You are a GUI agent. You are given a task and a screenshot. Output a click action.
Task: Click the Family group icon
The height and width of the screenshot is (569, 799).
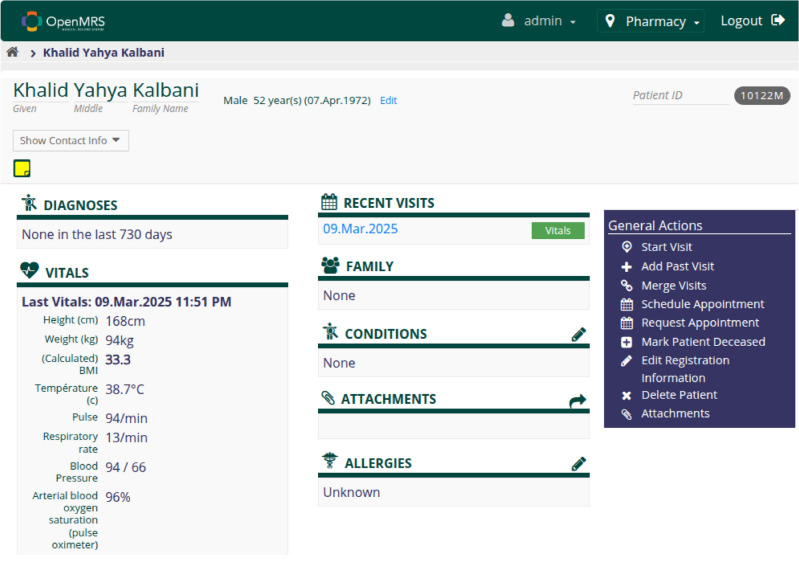coord(330,265)
